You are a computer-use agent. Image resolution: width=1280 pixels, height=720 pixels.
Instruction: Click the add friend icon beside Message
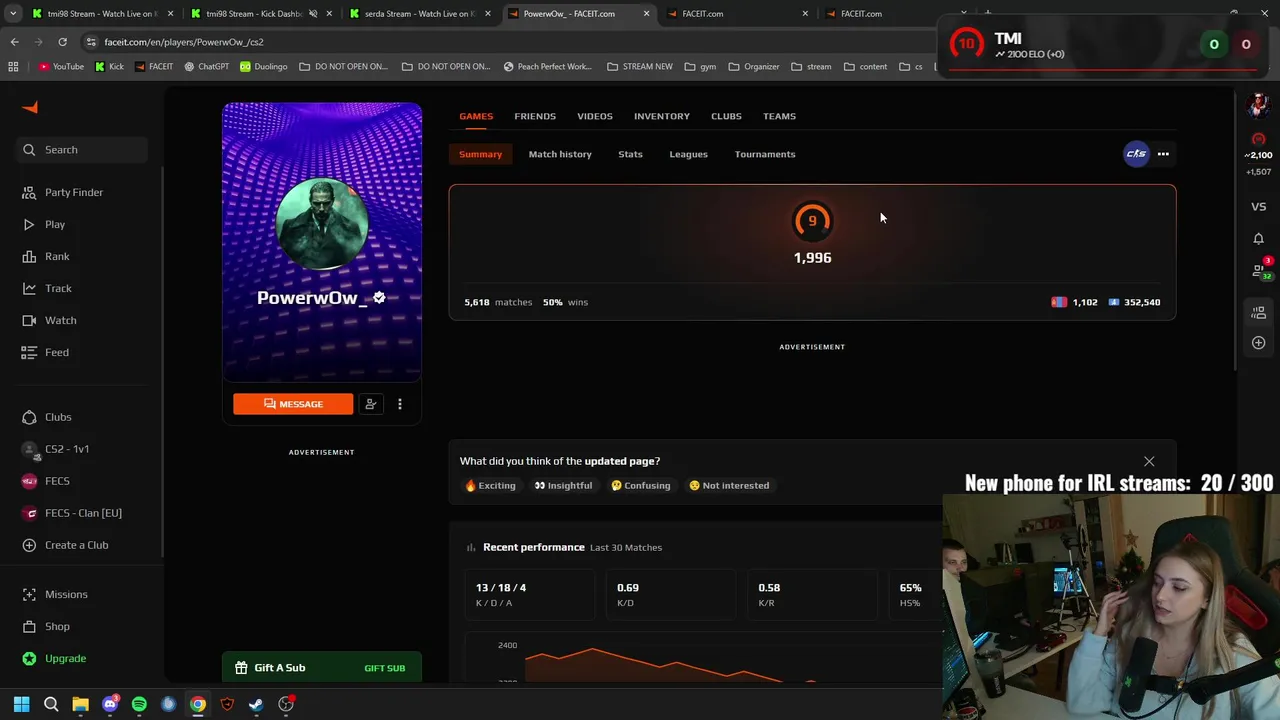(x=371, y=404)
